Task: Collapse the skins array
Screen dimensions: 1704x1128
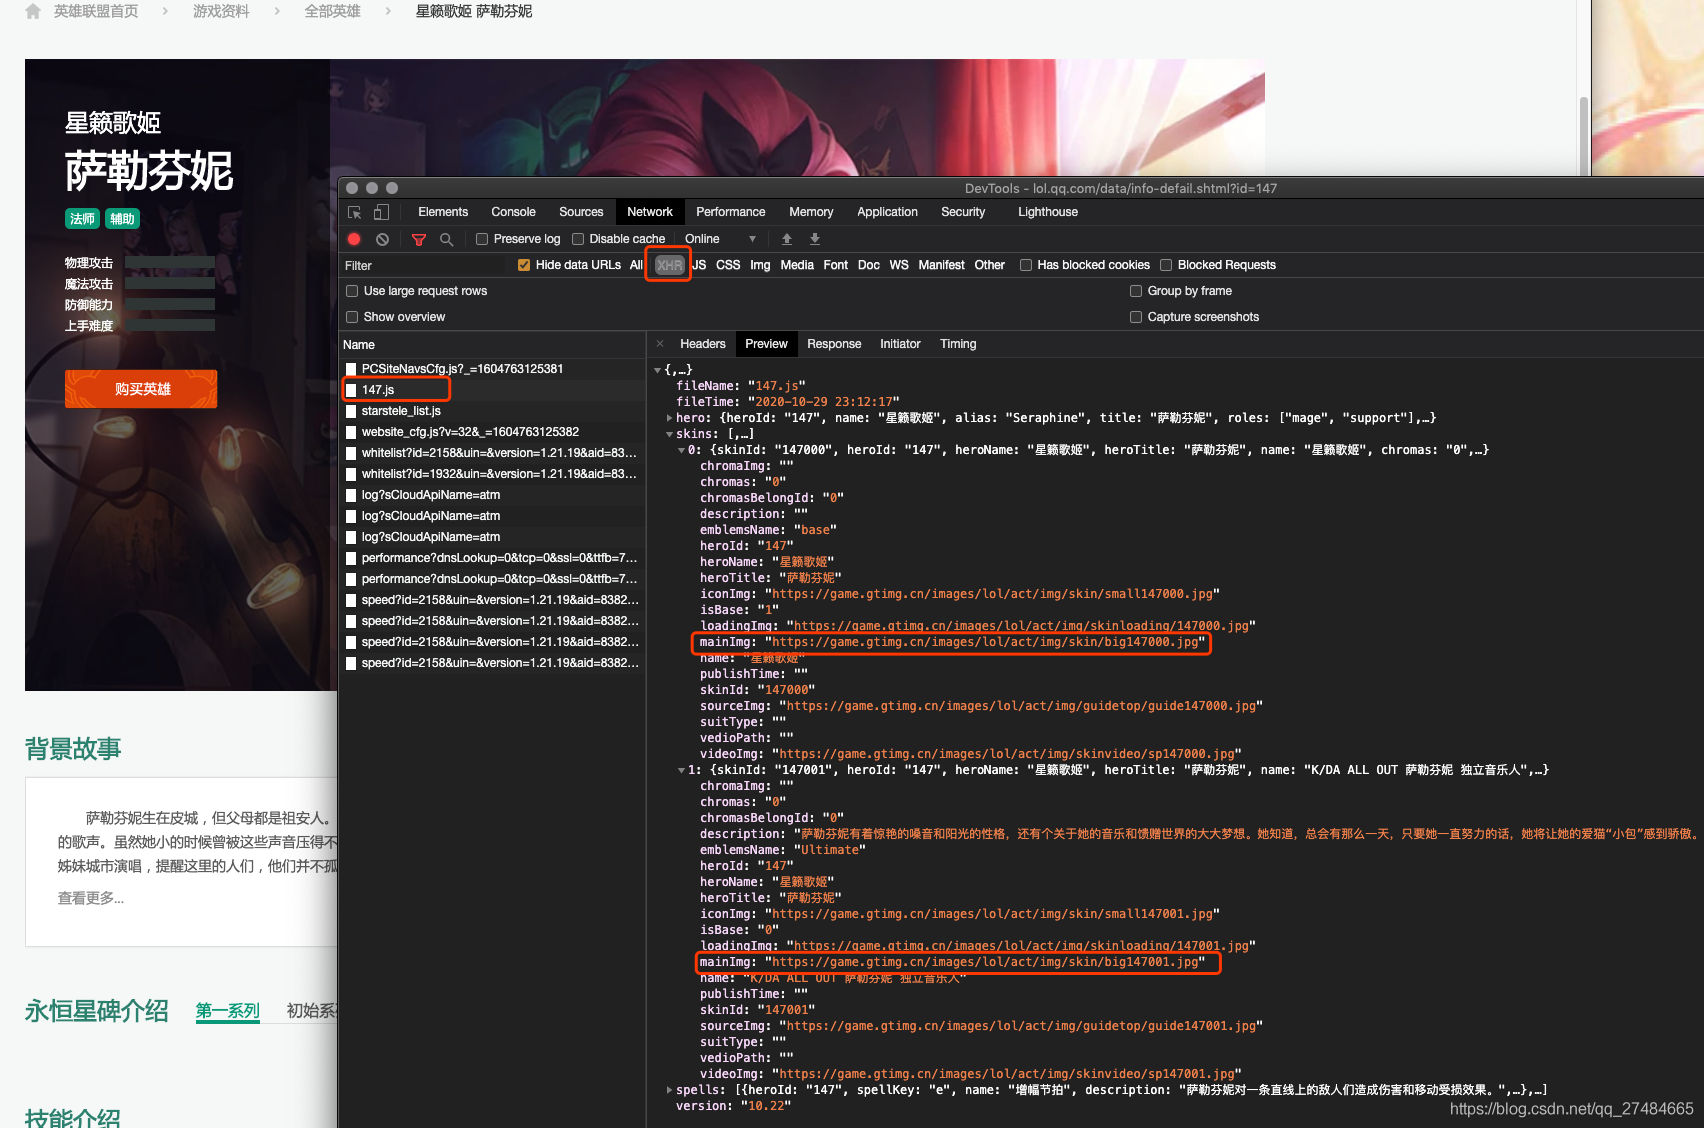Action: 669,434
